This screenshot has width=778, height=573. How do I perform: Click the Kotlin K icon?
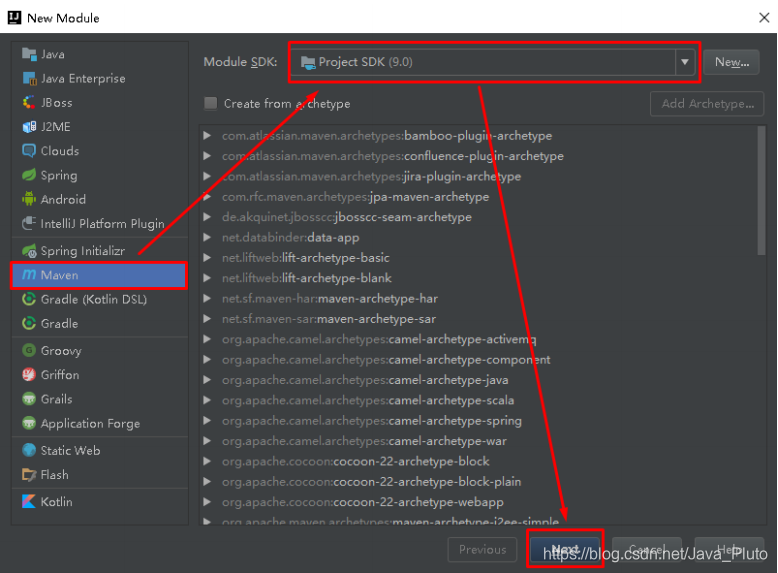click(29, 502)
